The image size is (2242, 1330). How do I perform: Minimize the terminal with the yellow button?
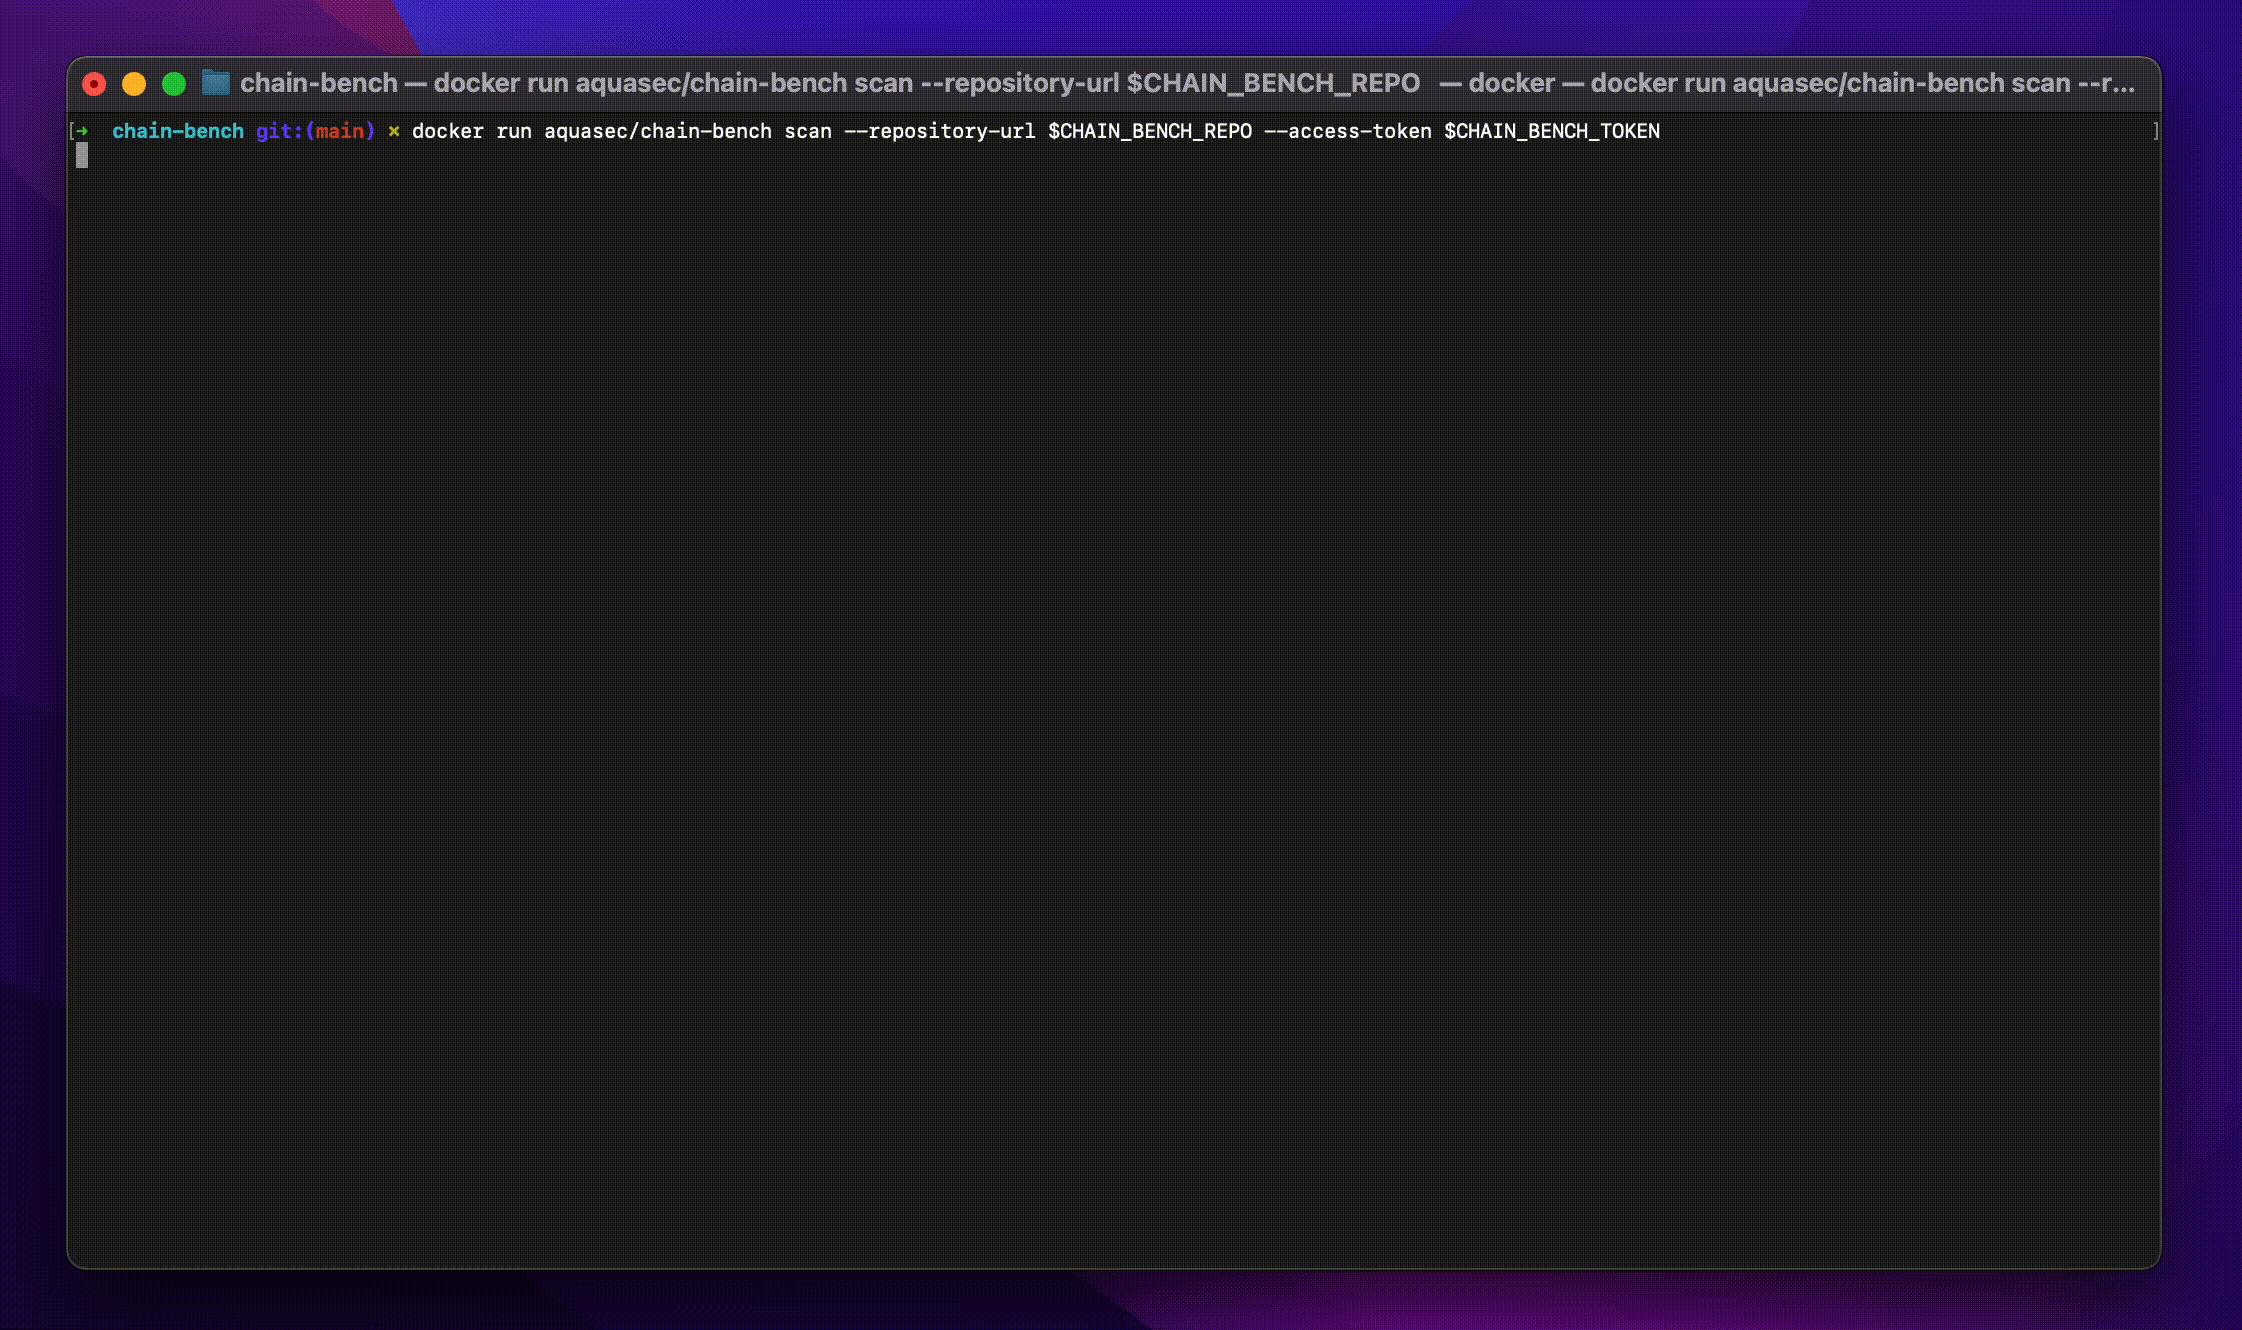pos(134,84)
